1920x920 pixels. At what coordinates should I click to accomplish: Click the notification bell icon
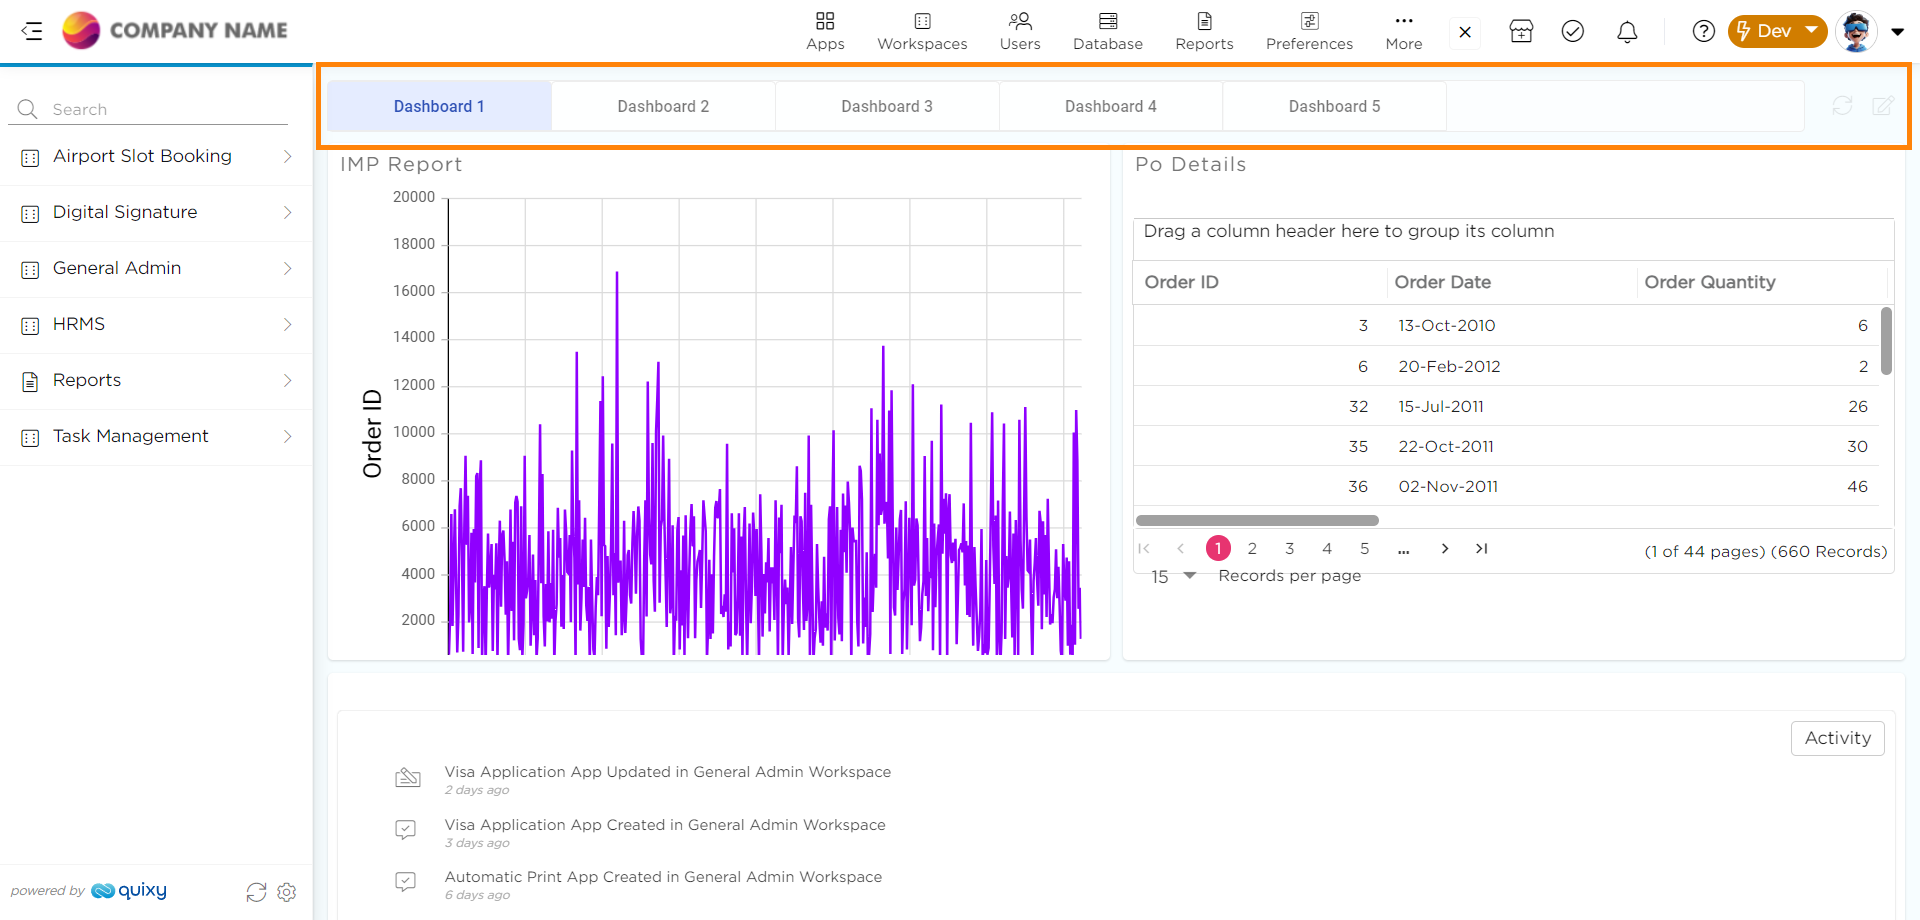(x=1627, y=32)
